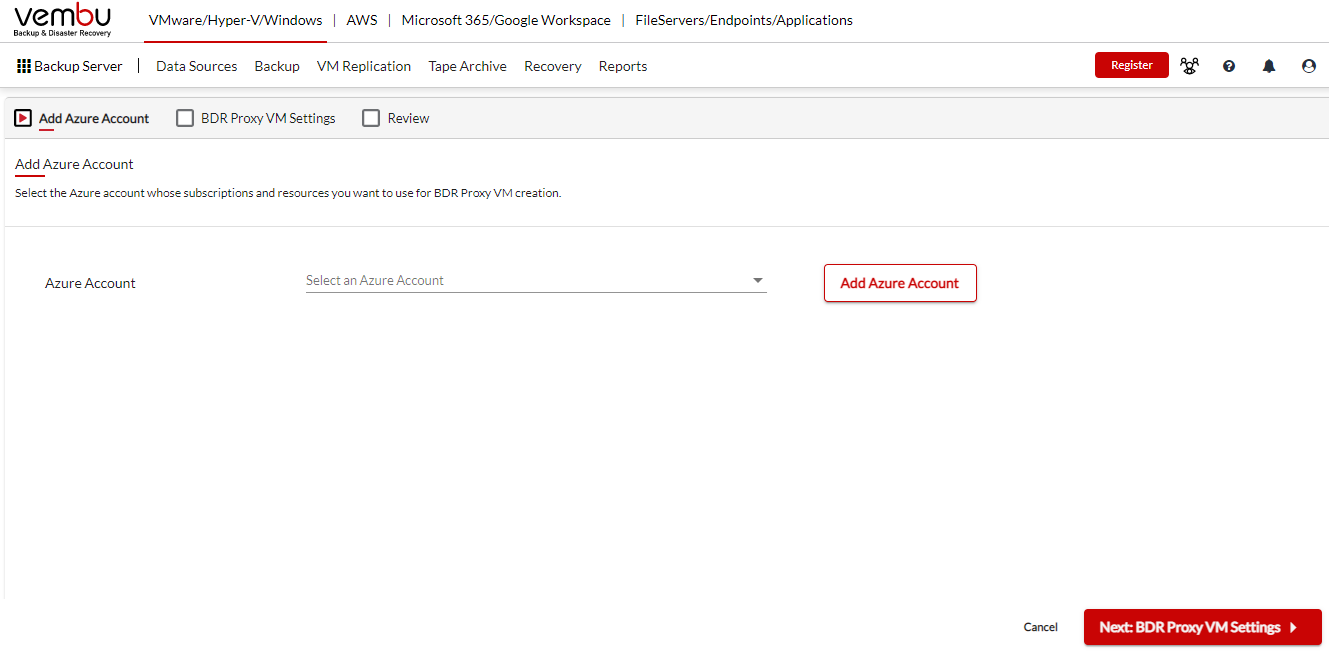The width and height of the screenshot is (1329, 651).
Task: Open the VM Replication menu
Action: point(364,66)
